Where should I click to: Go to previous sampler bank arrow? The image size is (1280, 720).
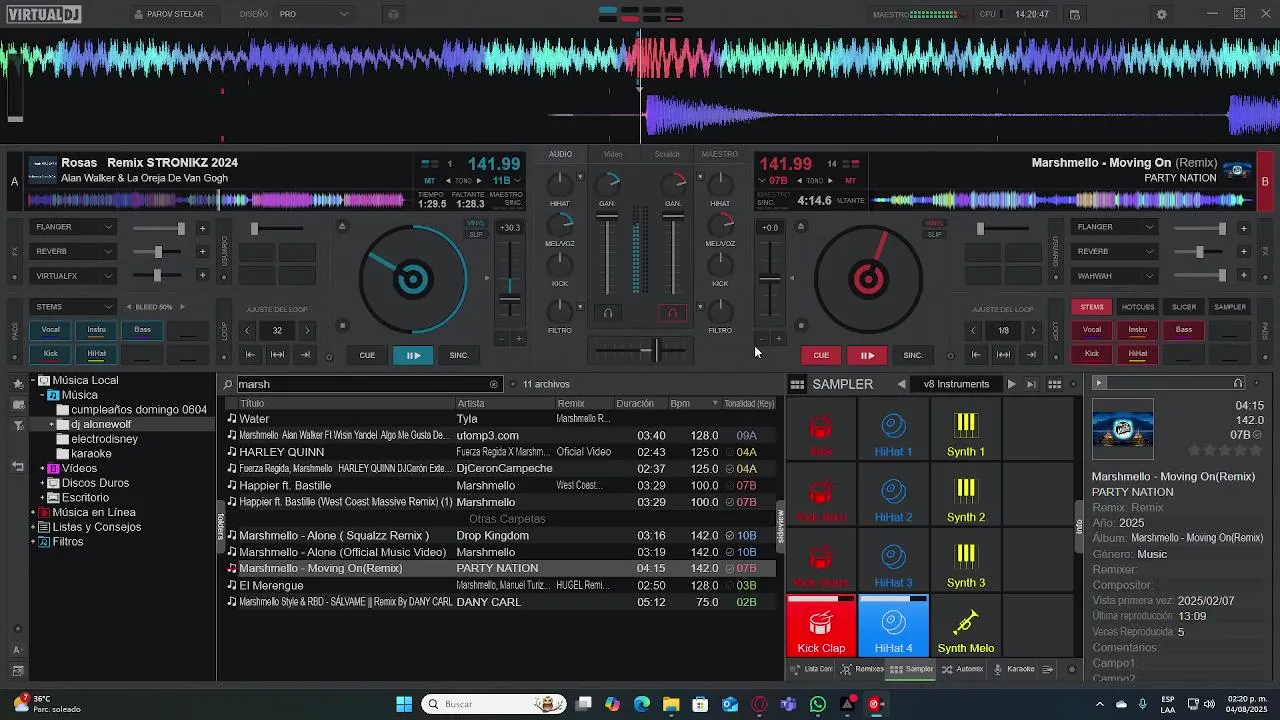(902, 384)
